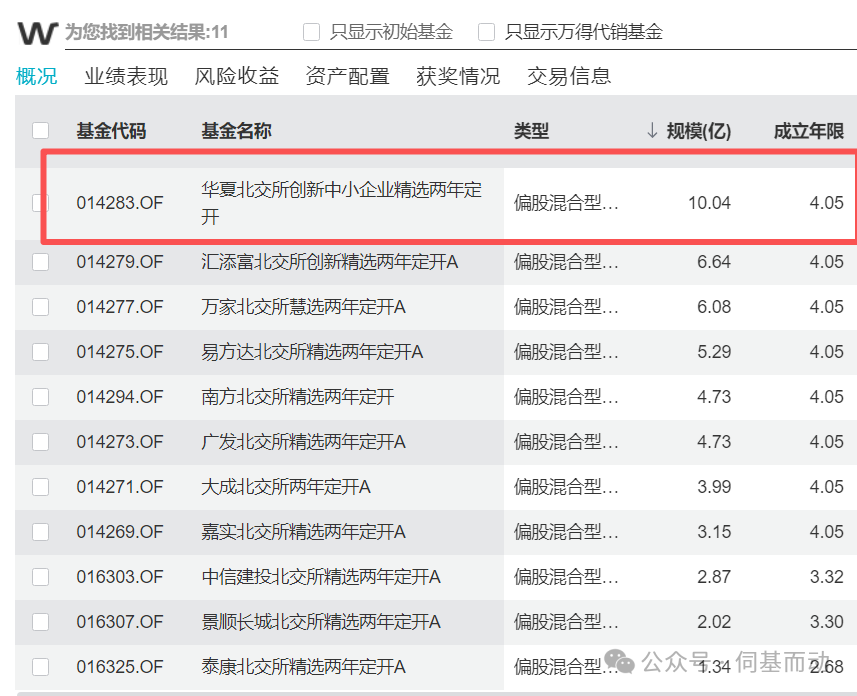Check the box for 016325.OF row
857x696 pixels.
40,666
